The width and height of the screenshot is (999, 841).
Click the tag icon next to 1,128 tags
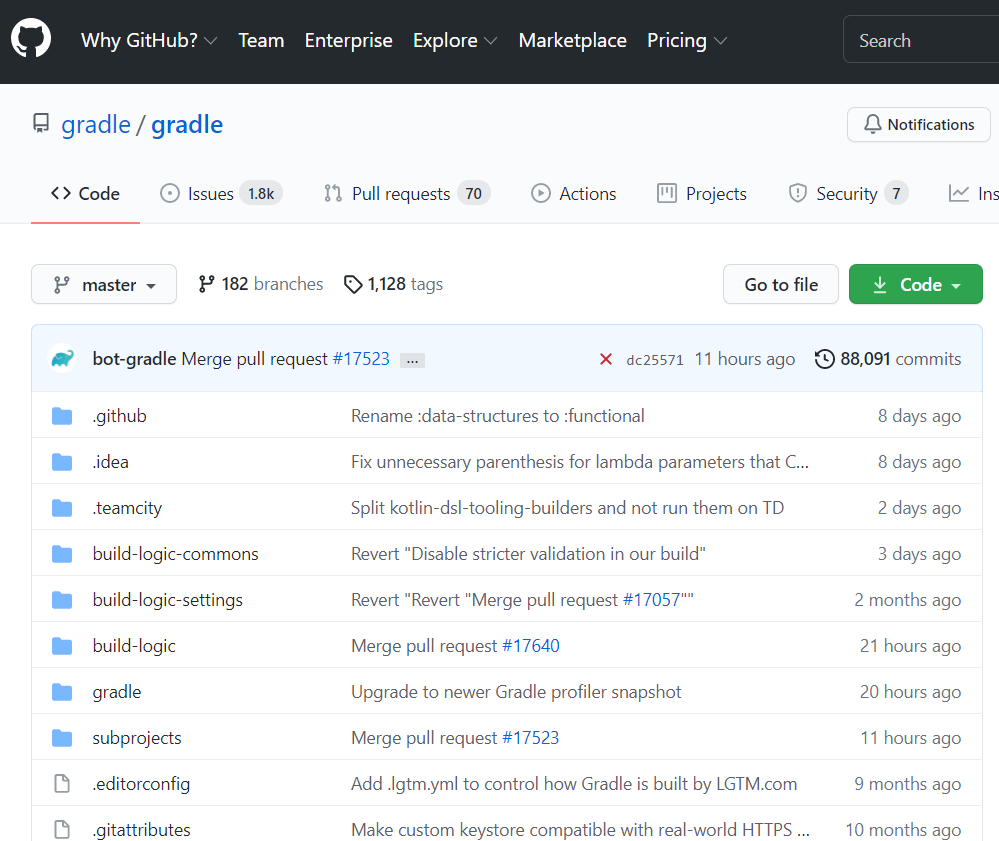coord(353,284)
